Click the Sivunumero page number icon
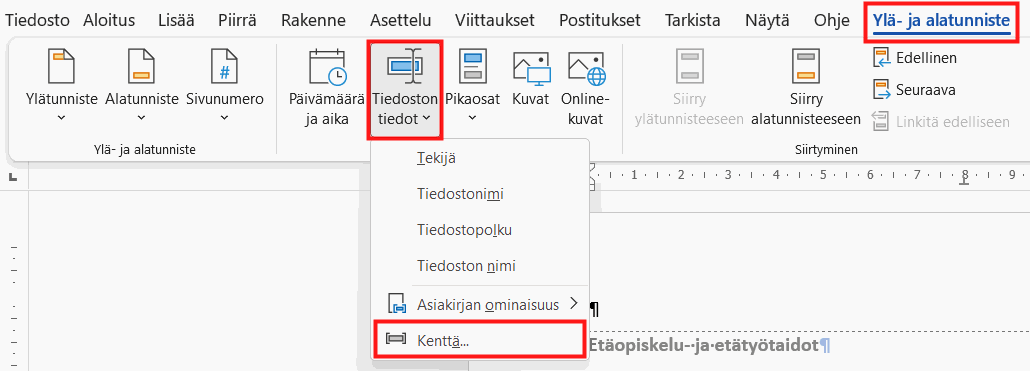This screenshot has width=1030, height=371. 224,66
